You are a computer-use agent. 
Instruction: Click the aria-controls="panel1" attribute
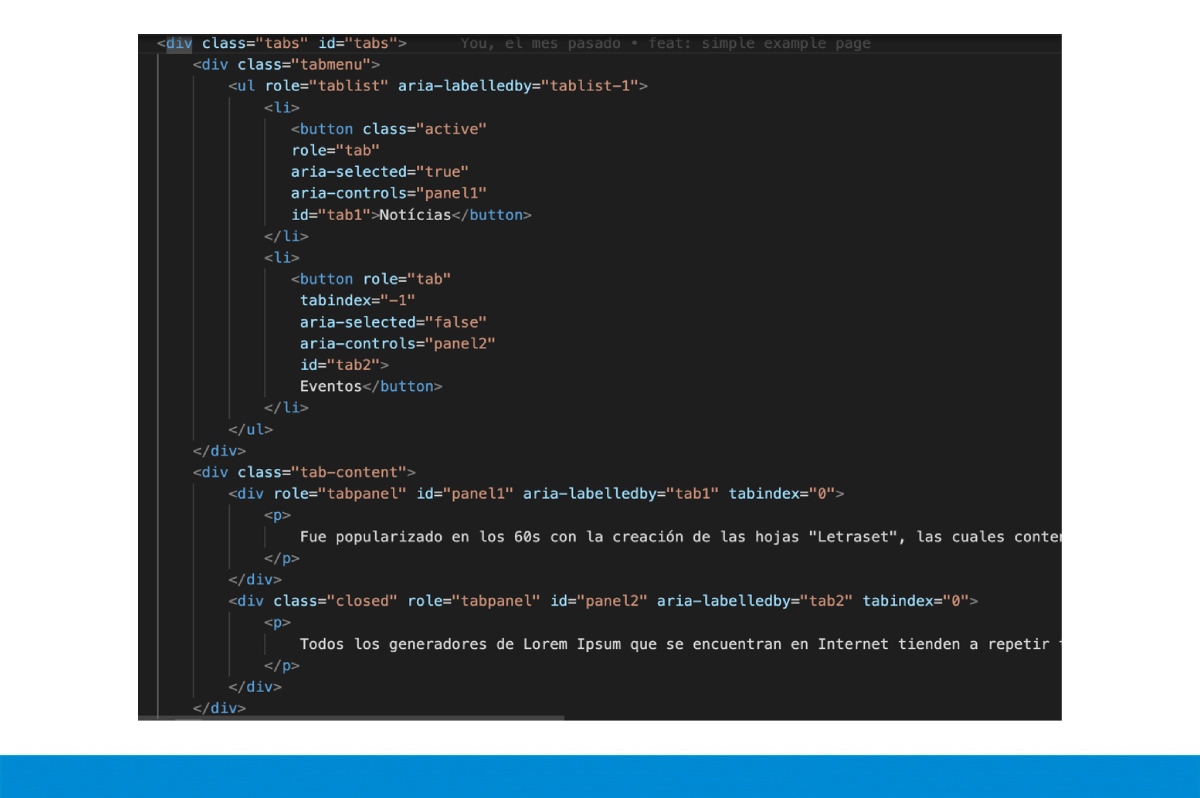tap(388, 193)
